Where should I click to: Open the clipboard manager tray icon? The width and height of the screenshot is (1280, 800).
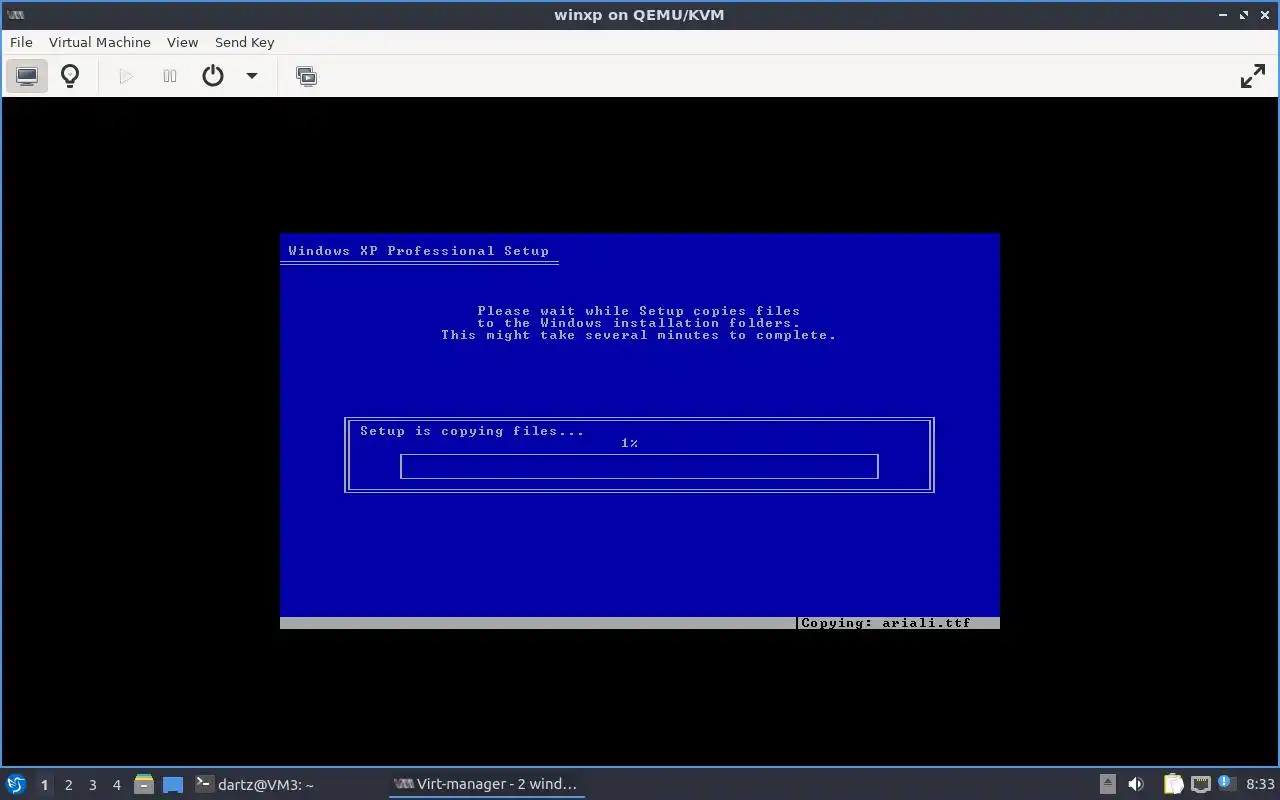click(x=1173, y=784)
